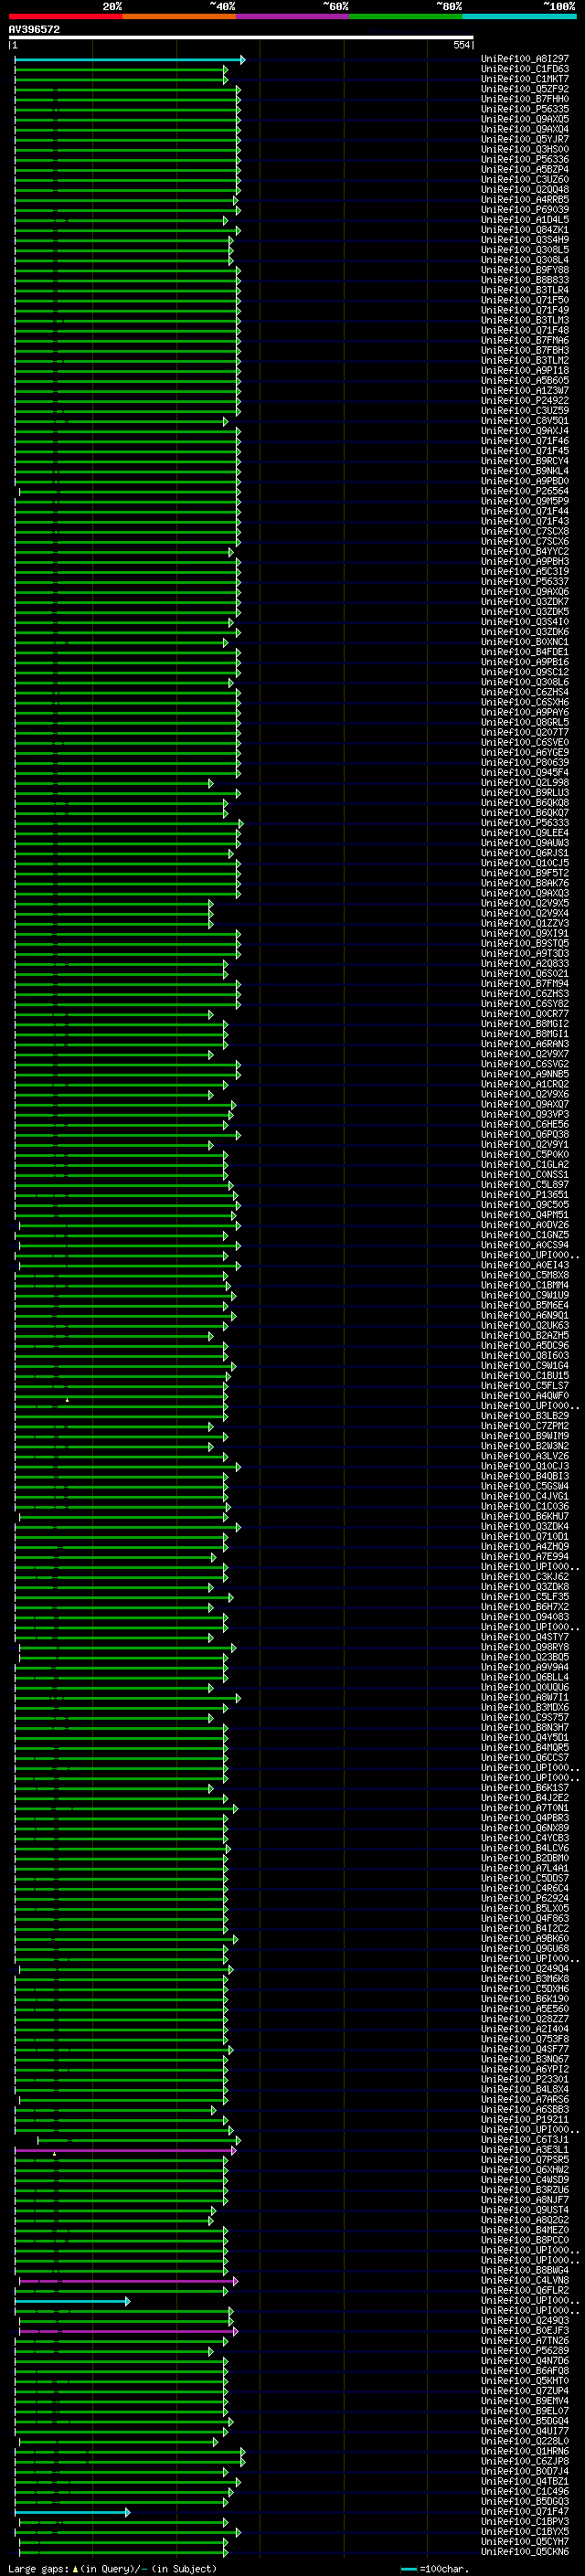Screen dimensions: 585x2576
Task: Select label UniRef100_A7E994
Action: [x=525, y=1557]
